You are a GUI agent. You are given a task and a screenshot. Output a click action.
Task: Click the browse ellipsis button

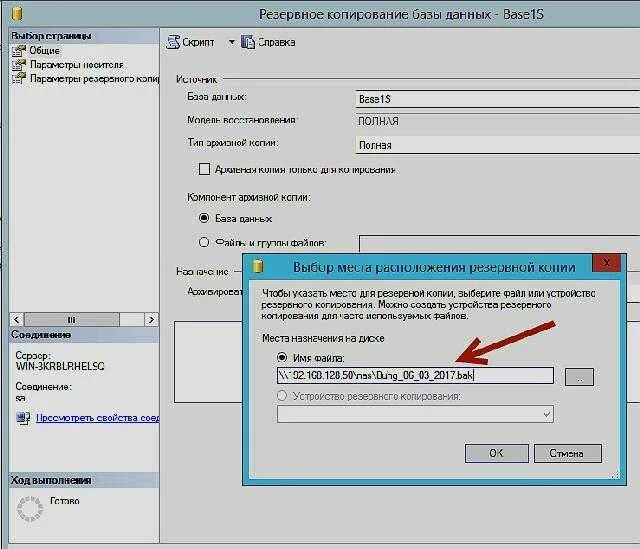coord(579,377)
